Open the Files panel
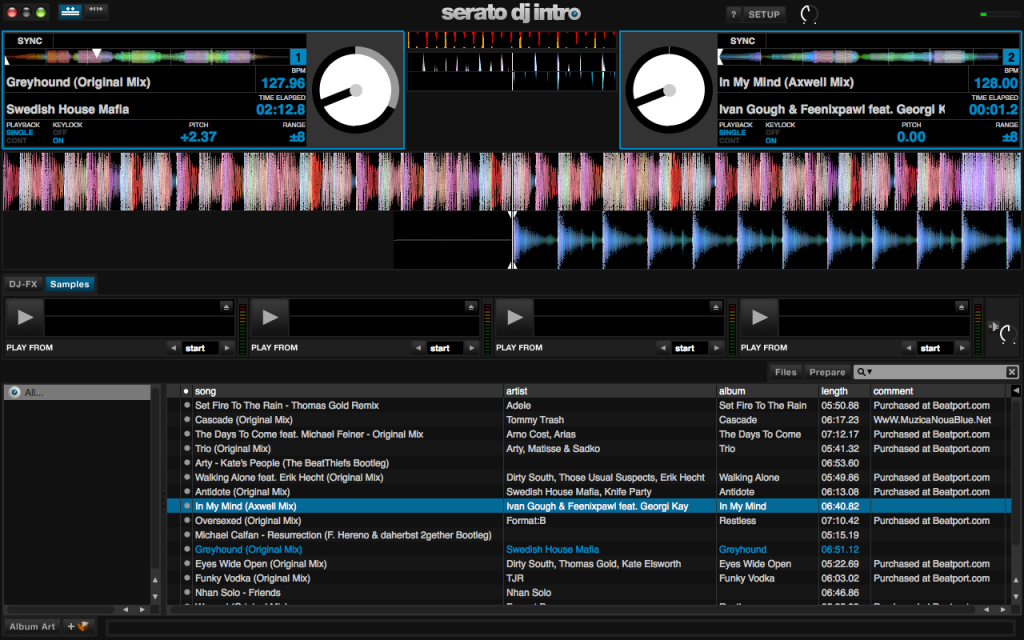The height and width of the screenshot is (640, 1024). pyautogui.click(x=786, y=372)
